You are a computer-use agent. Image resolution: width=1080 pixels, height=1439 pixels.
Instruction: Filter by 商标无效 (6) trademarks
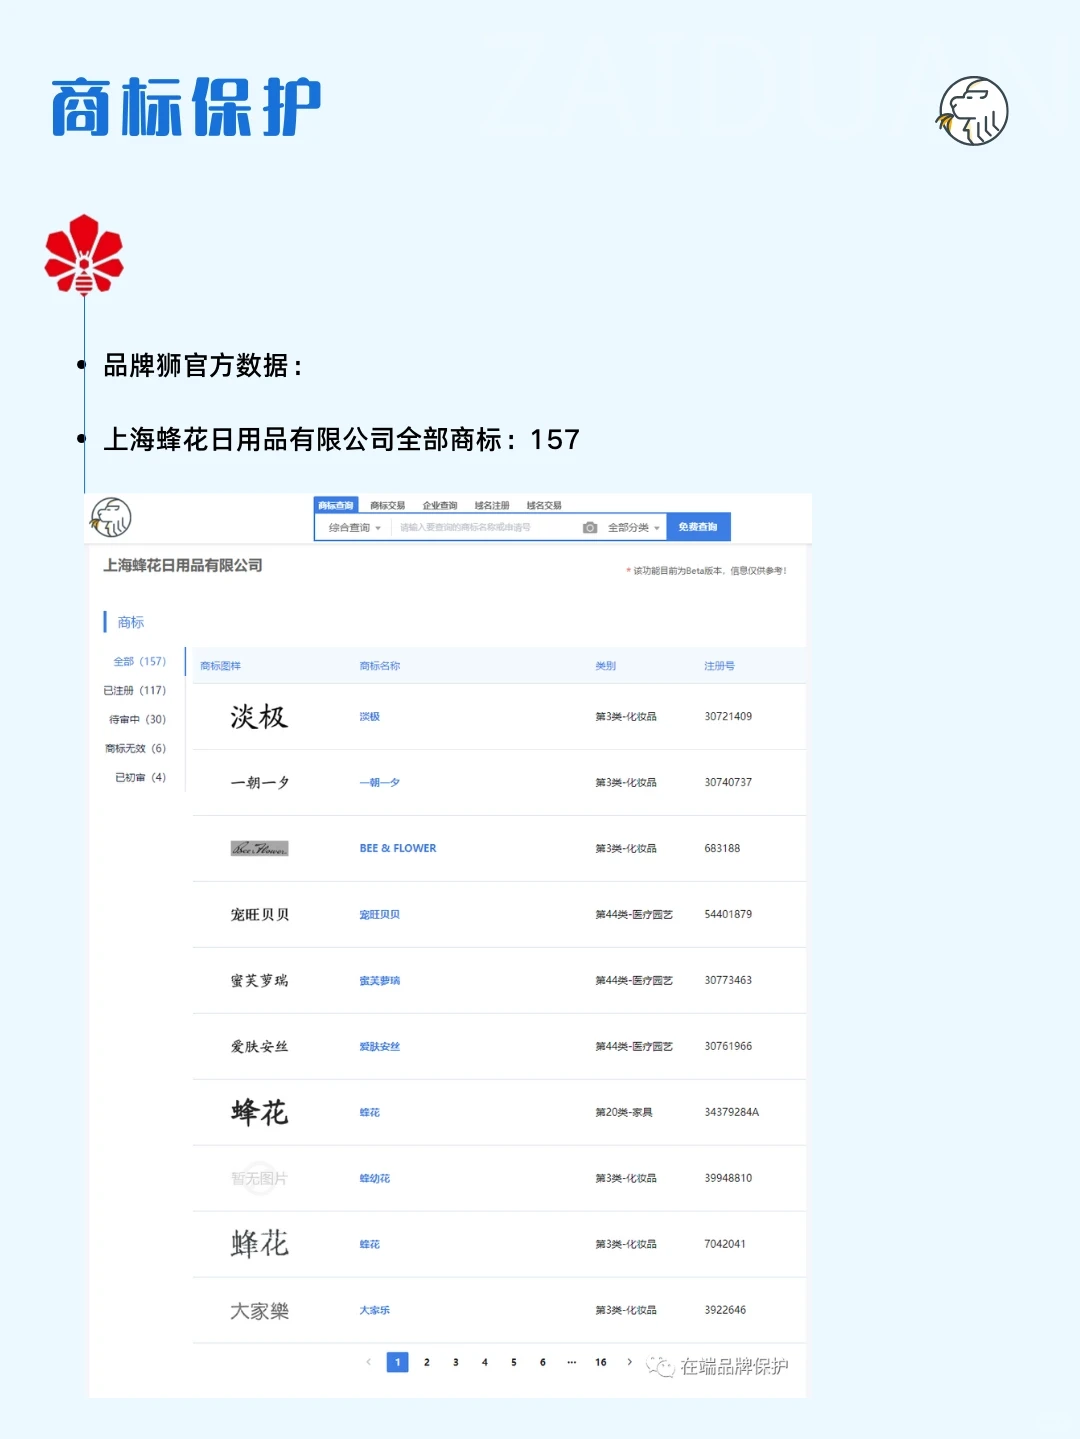(x=135, y=748)
